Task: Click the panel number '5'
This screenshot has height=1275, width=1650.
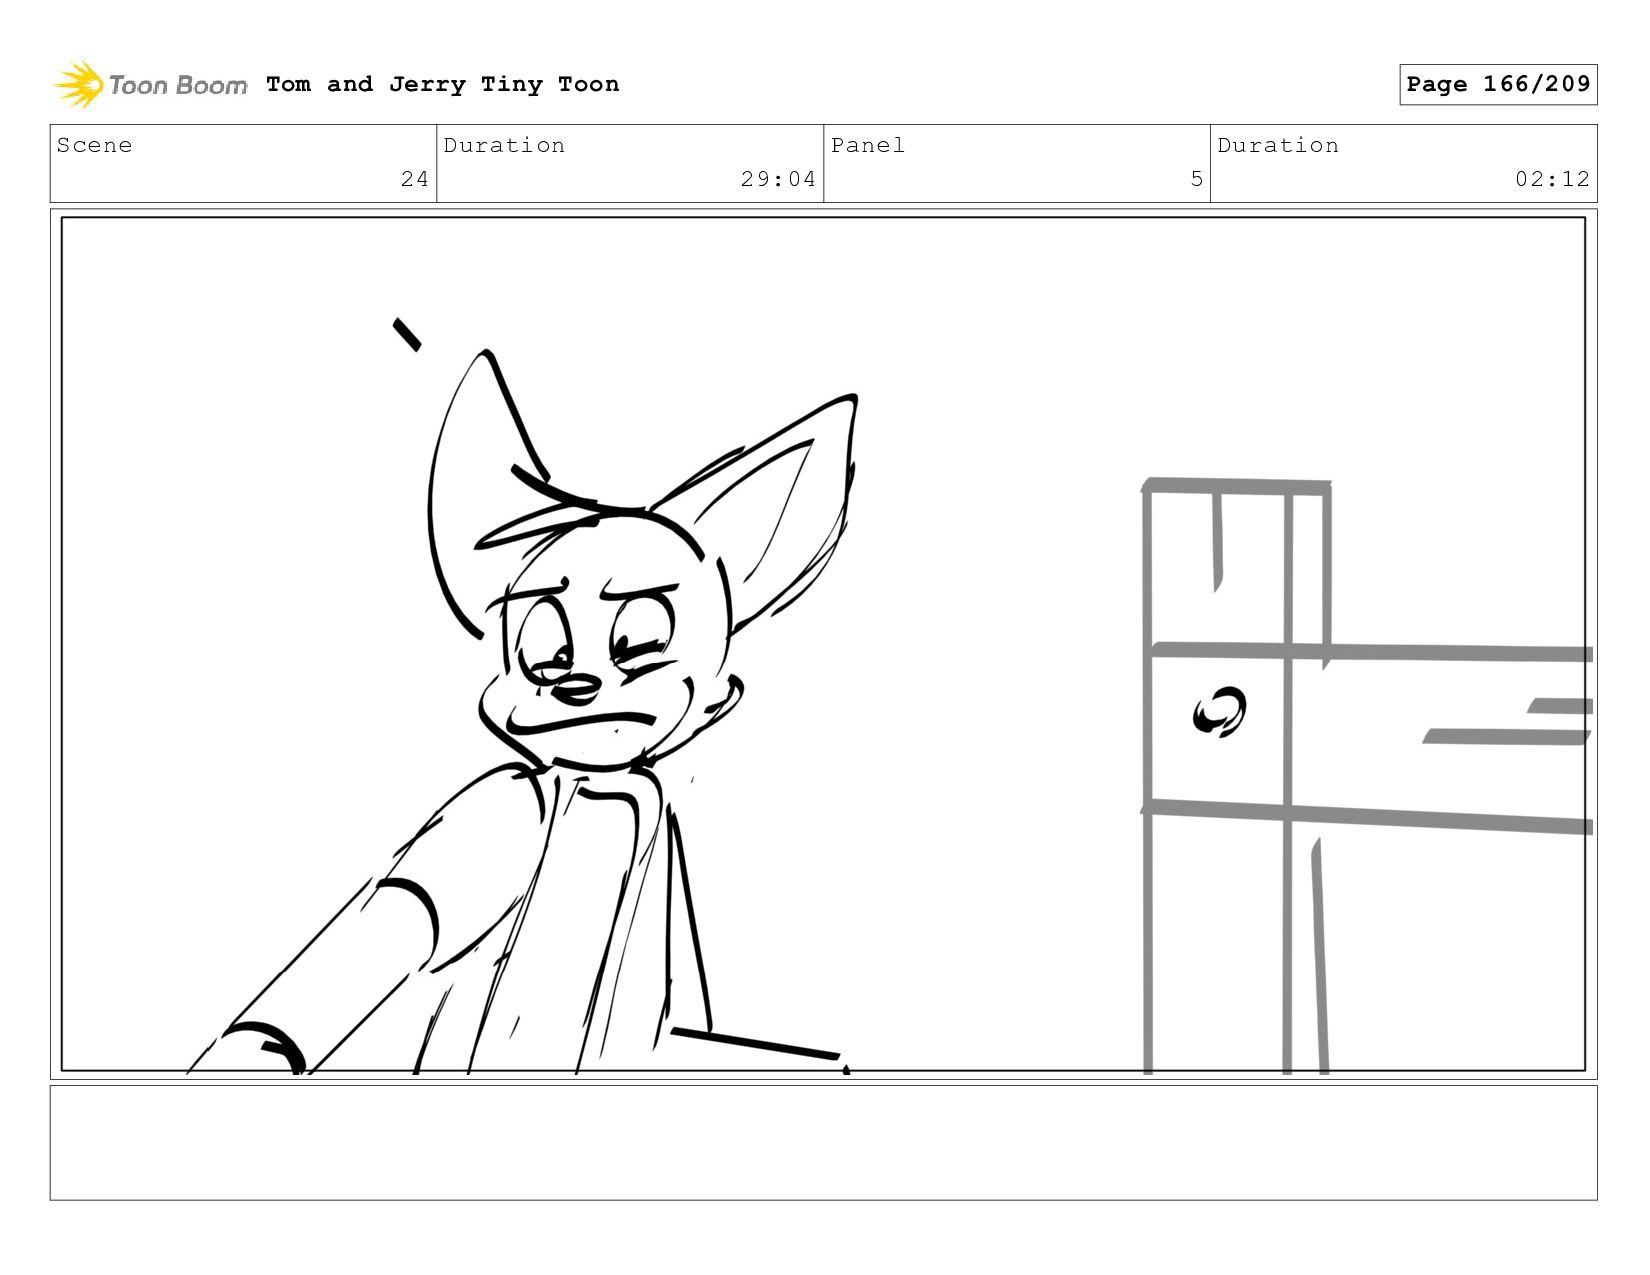Action: point(1197,179)
